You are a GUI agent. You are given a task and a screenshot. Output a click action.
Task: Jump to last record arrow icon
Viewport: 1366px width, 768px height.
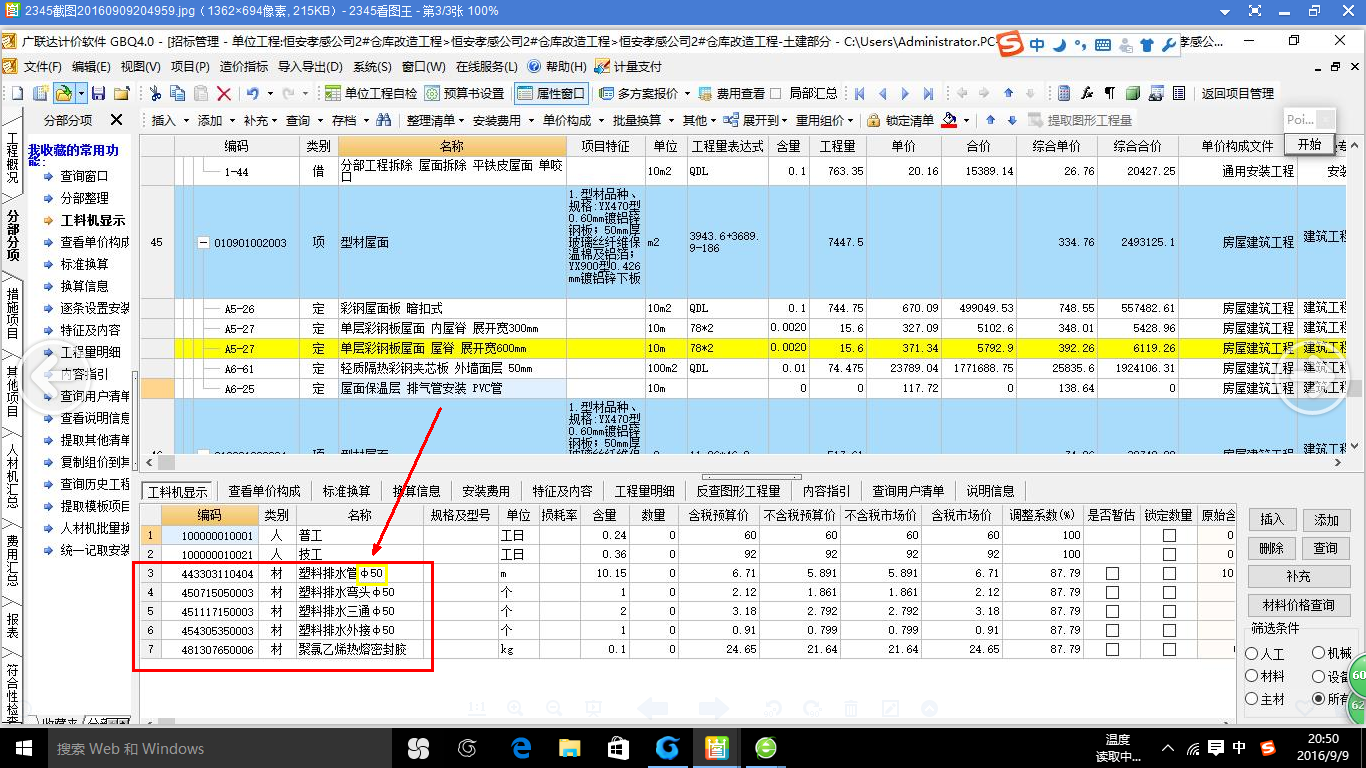(928, 93)
